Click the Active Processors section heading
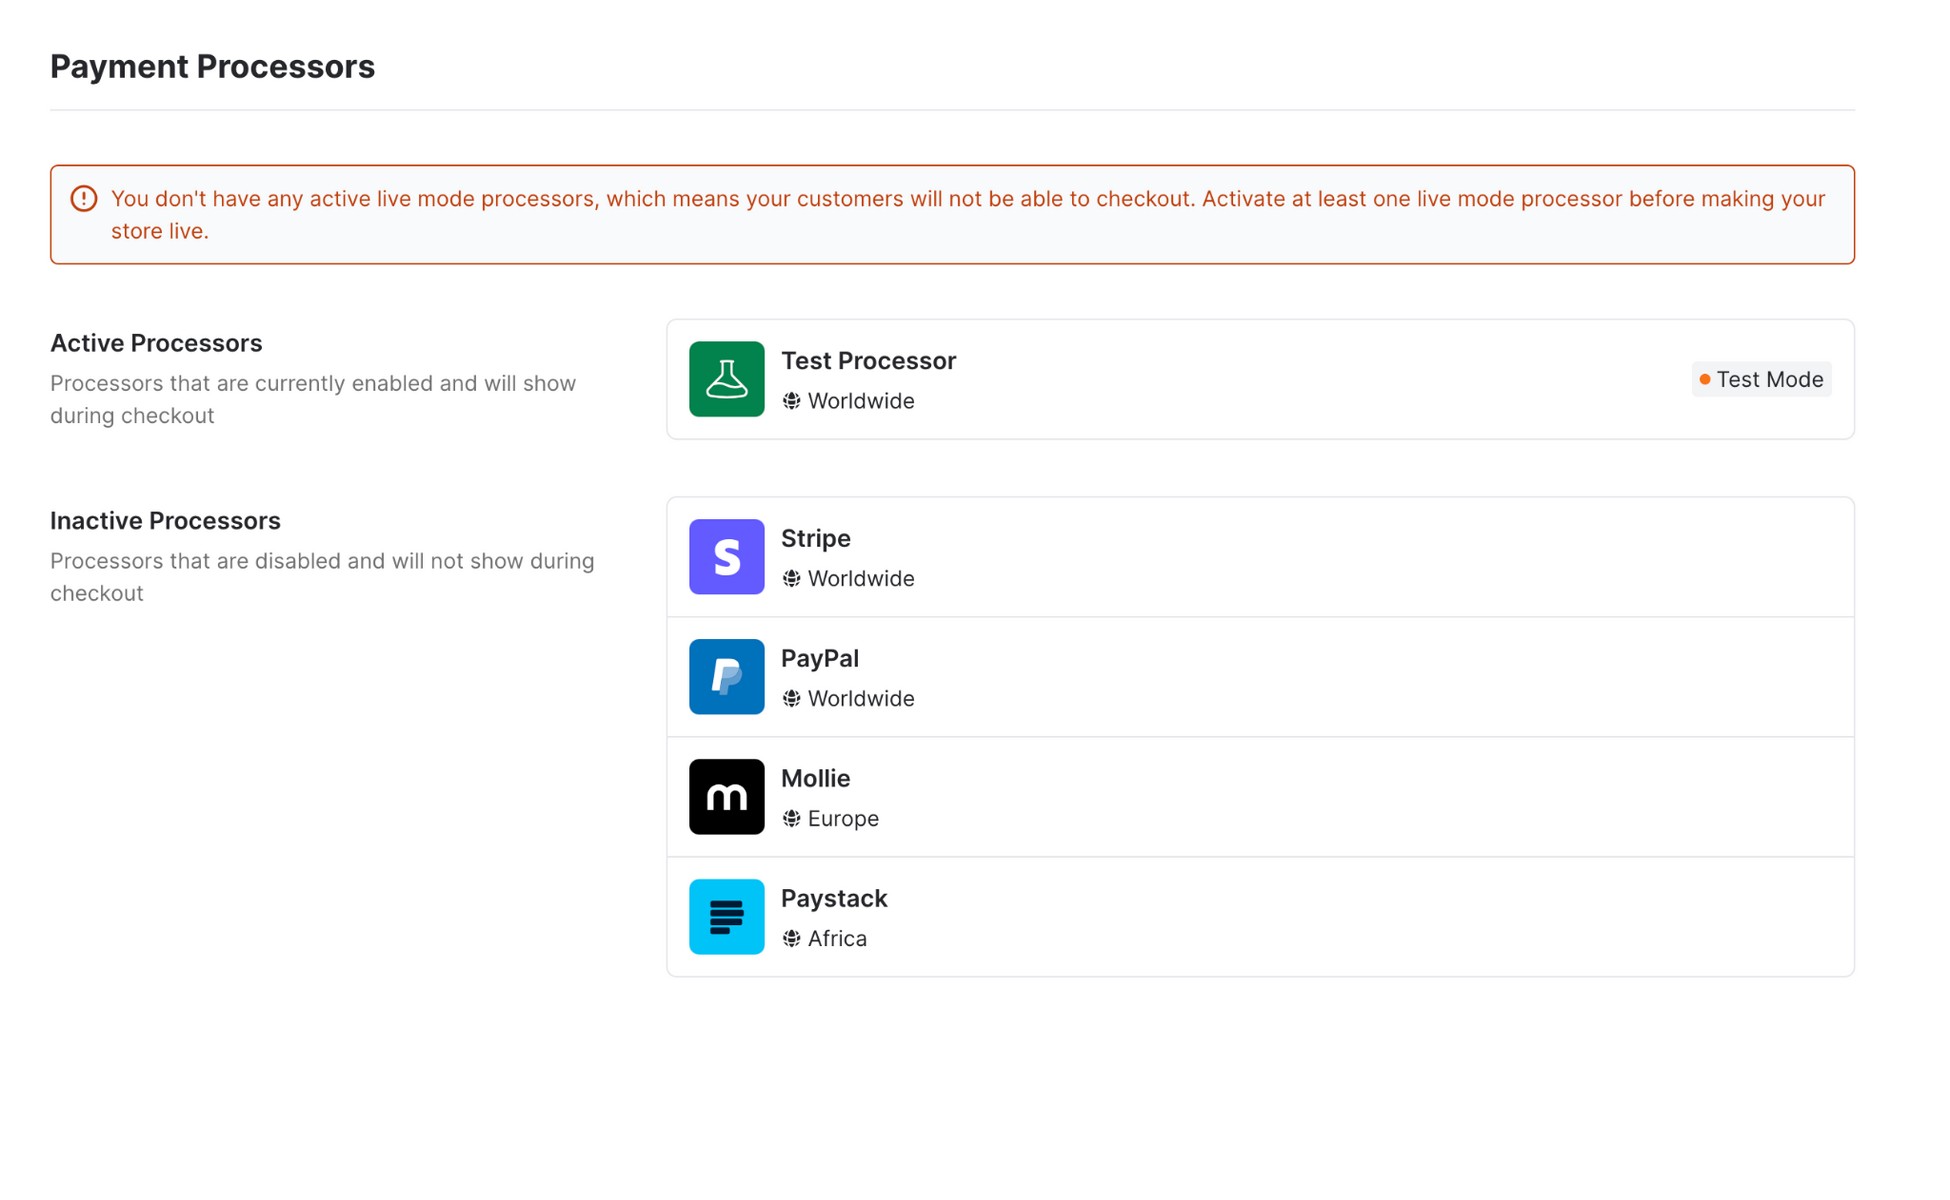Screen dimensions: 1950x1200 tap(156, 343)
